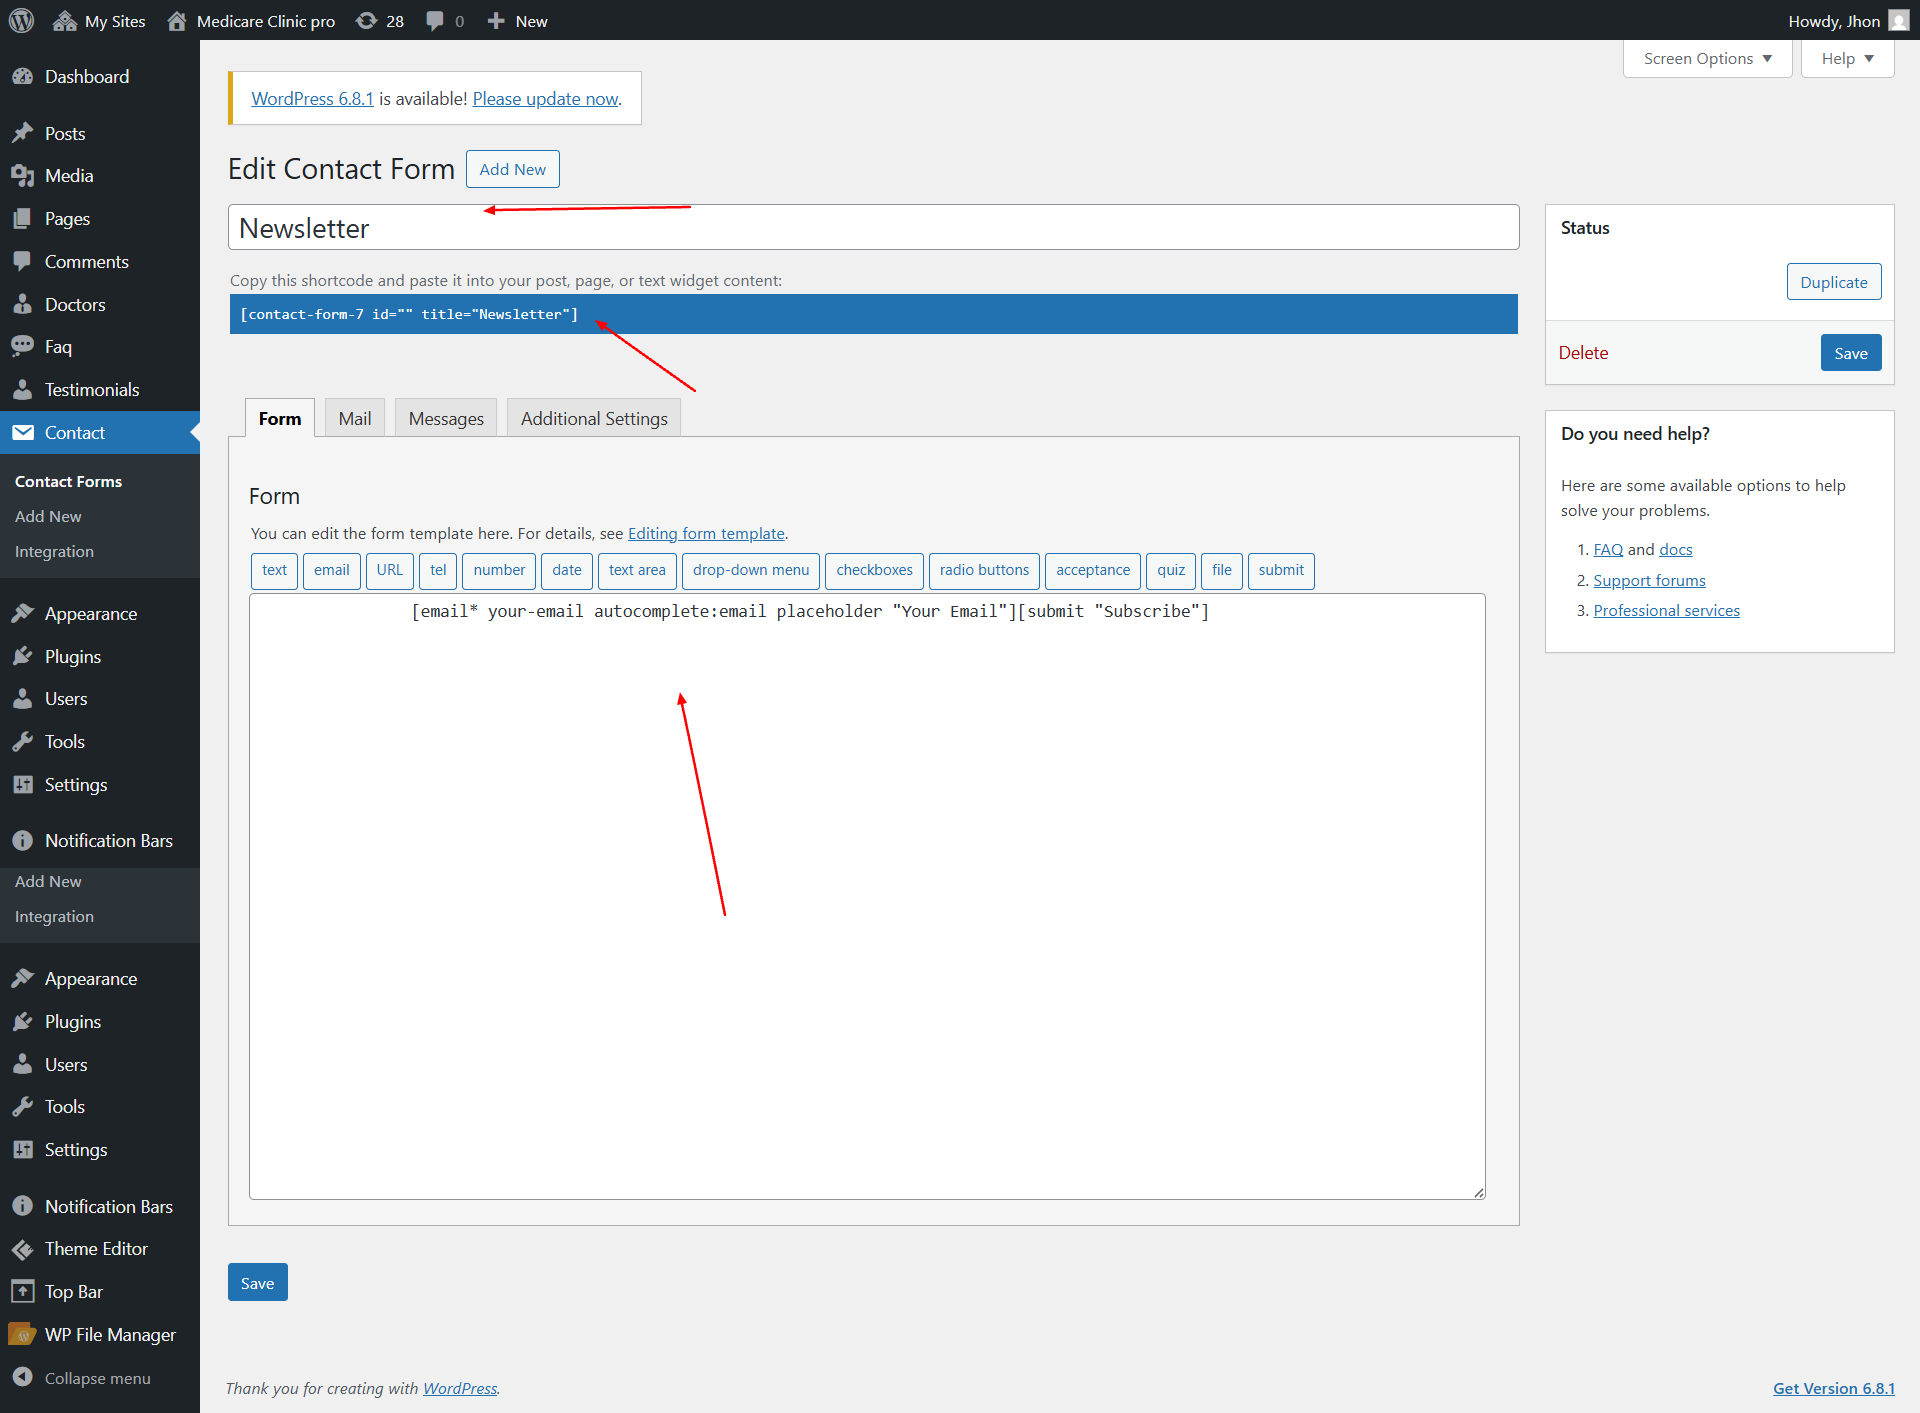Open the Support forums link

coord(1649,581)
